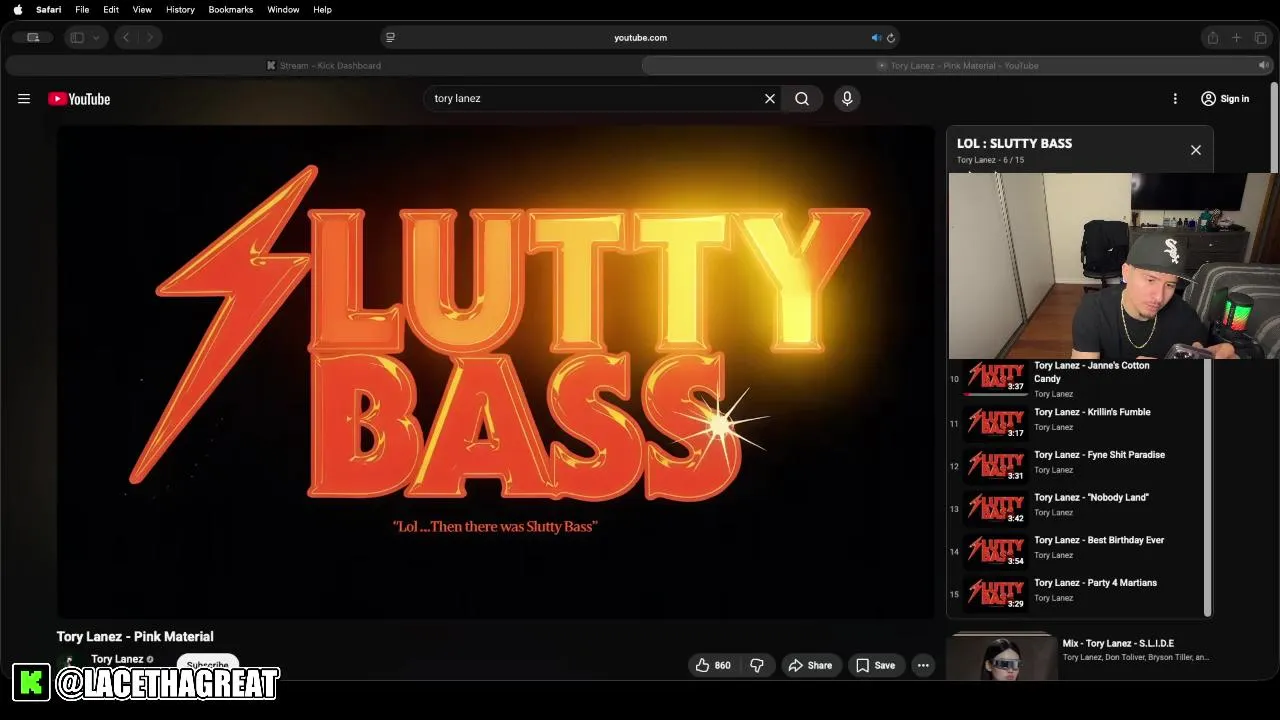Image resolution: width=1280 pixels, height=720 pixels.
Task: Switch to Stream - Kick Dashboard tab
Action: 323,65
